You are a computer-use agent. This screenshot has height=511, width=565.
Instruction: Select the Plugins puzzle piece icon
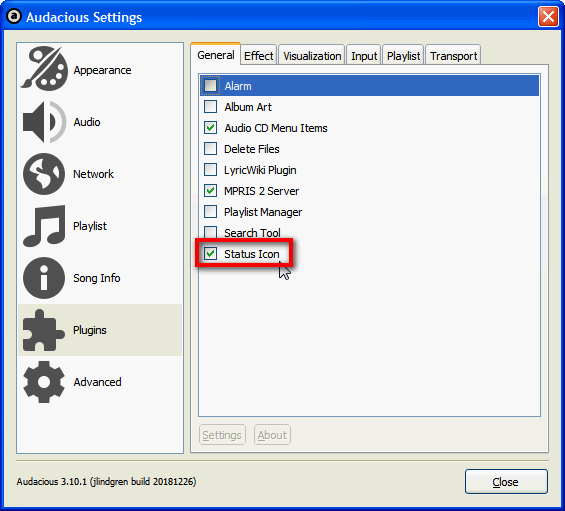click(44, 330)
